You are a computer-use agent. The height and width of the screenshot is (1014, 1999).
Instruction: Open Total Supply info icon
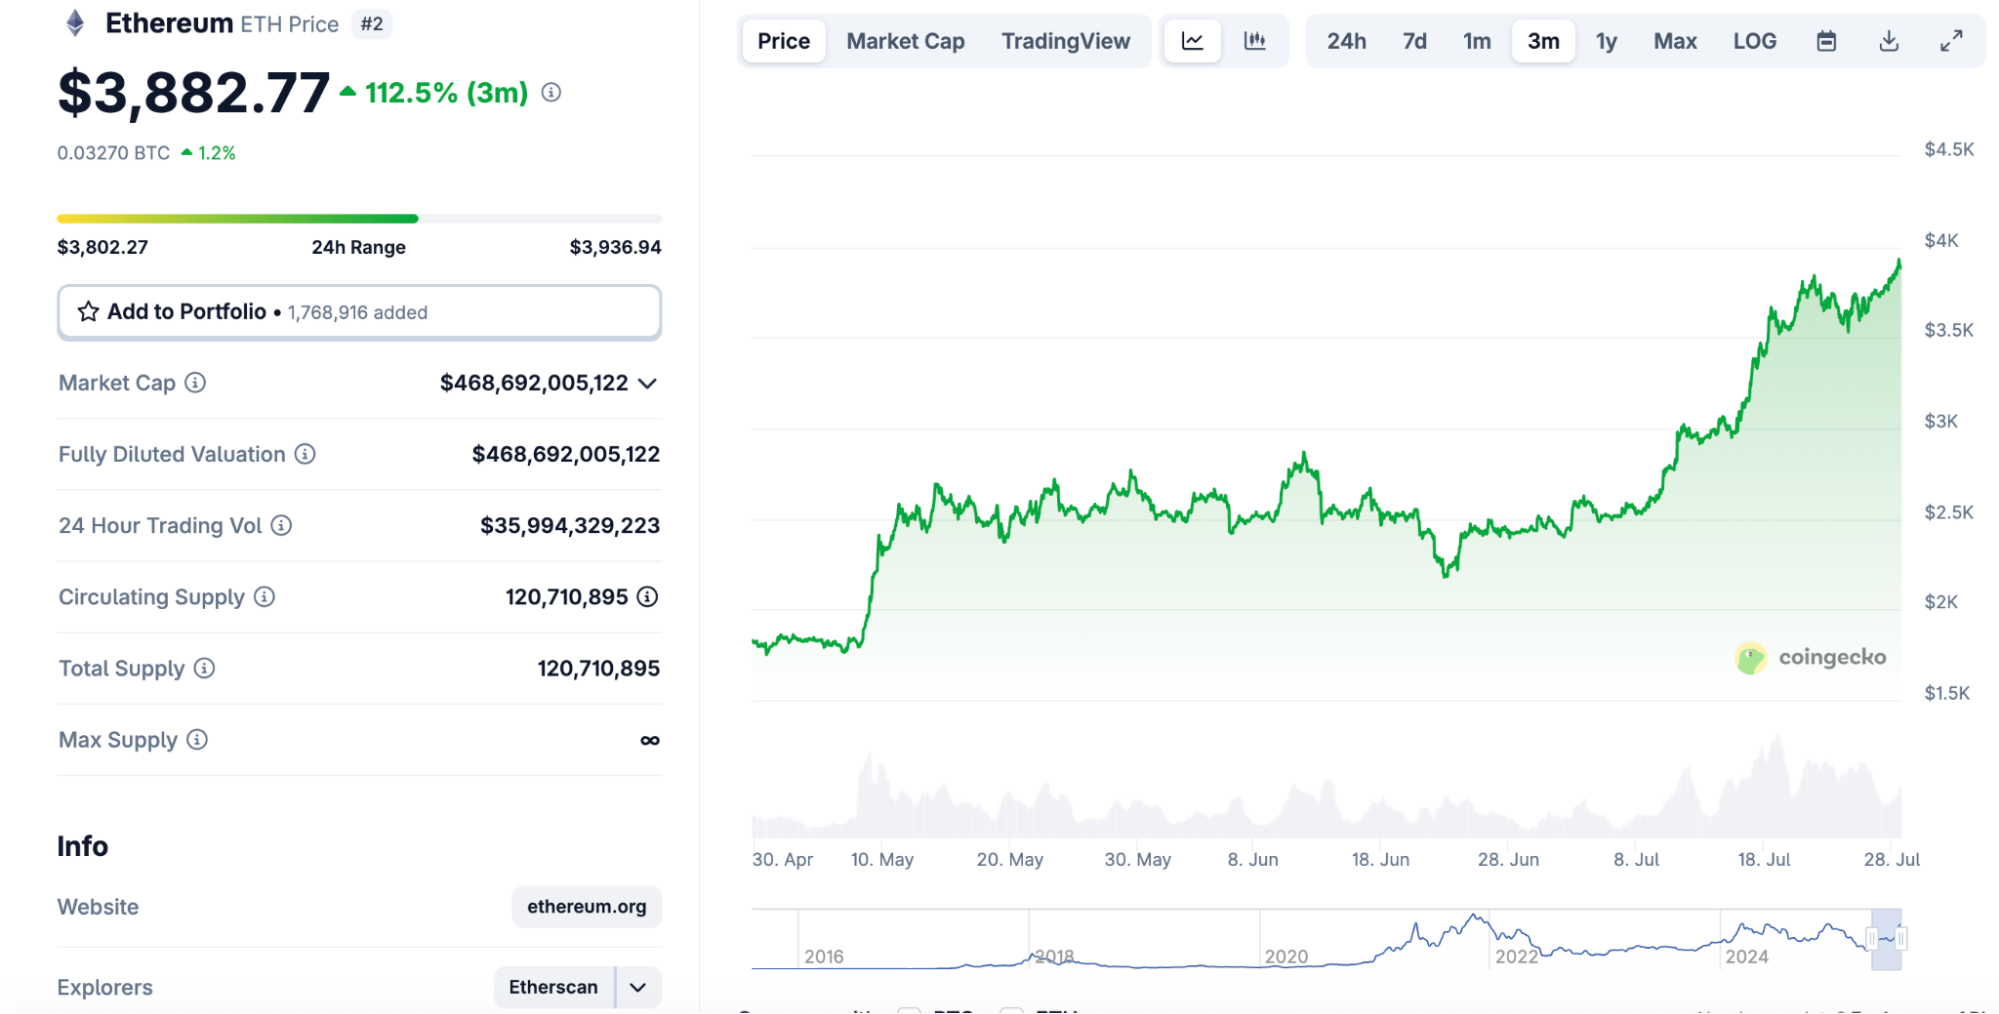click(x=204, y=668)
